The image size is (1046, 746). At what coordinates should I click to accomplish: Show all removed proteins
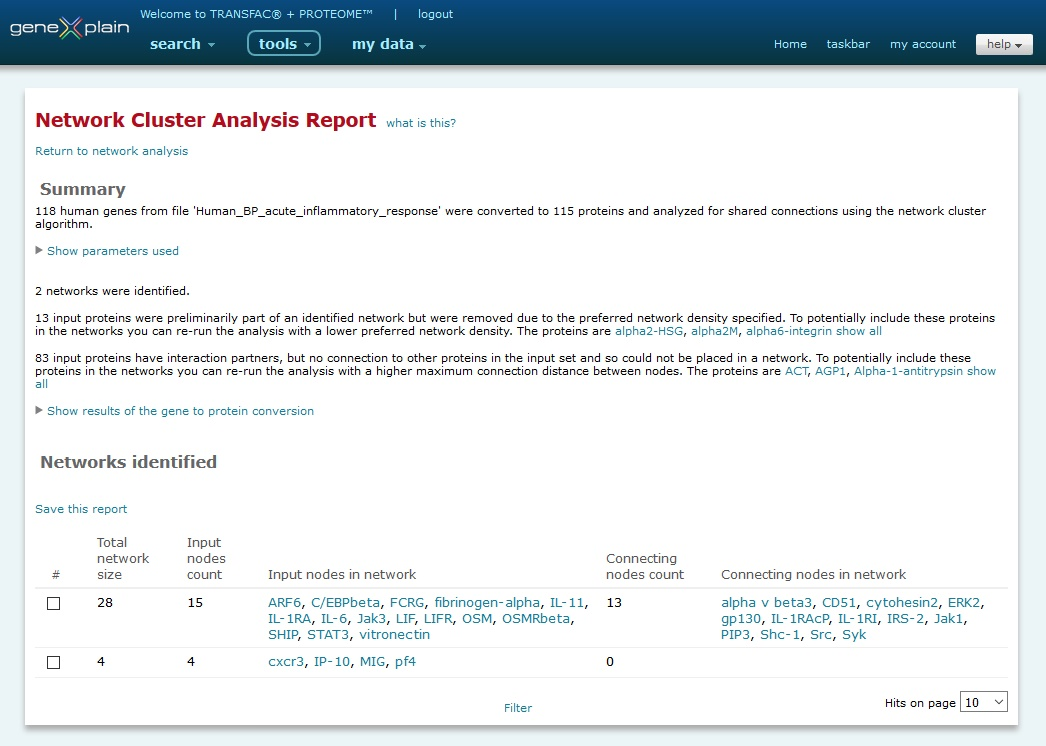coord(859,331)
